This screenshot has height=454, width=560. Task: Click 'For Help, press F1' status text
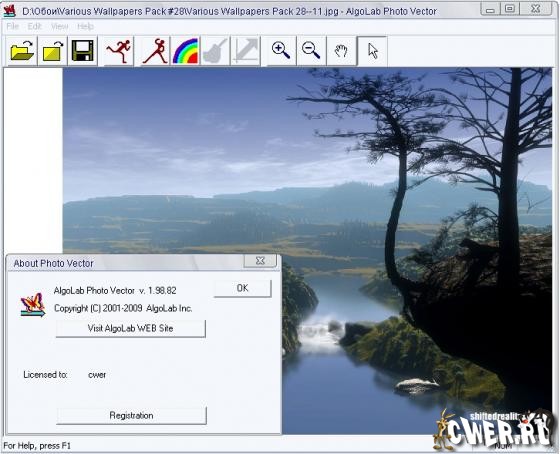37,446
